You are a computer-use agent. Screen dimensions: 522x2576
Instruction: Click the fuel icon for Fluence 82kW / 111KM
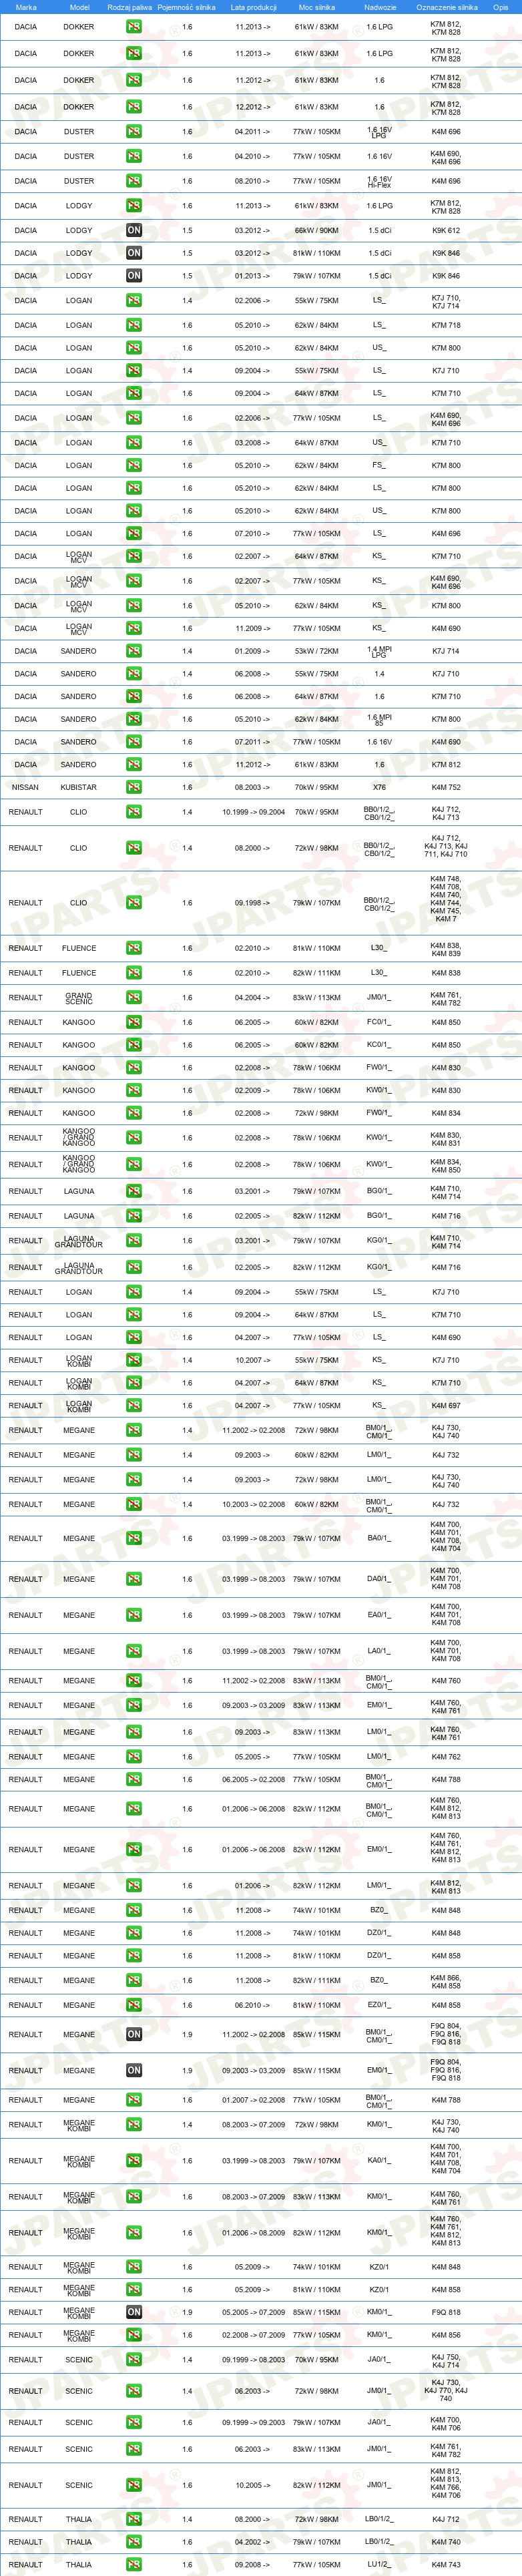[134, 973]
